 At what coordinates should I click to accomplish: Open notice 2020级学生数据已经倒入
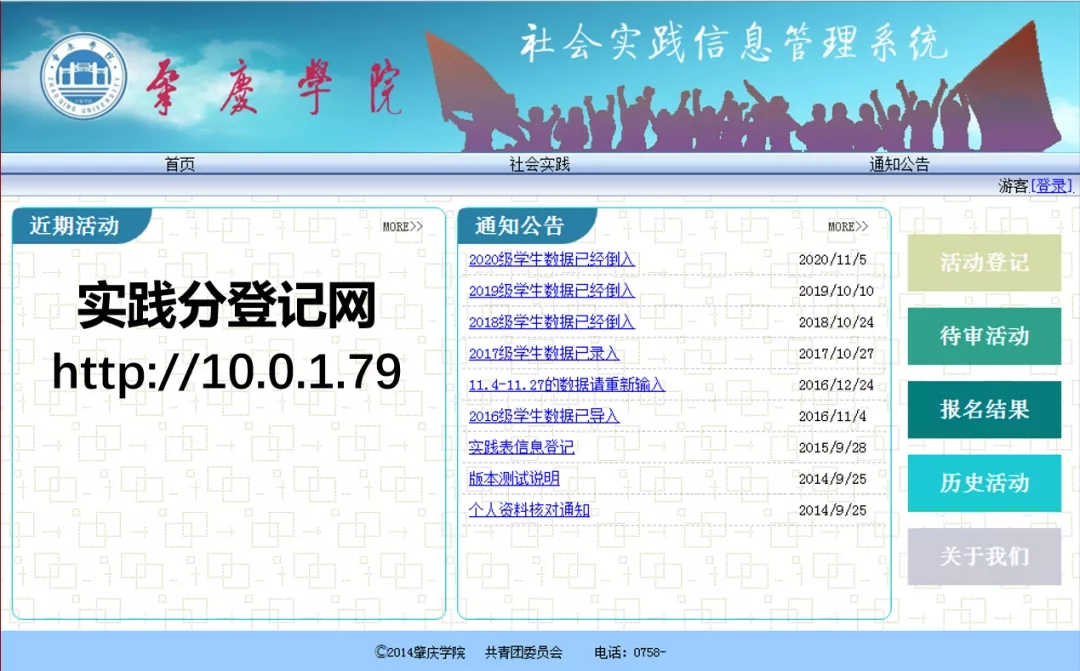[x=551, y=260]
